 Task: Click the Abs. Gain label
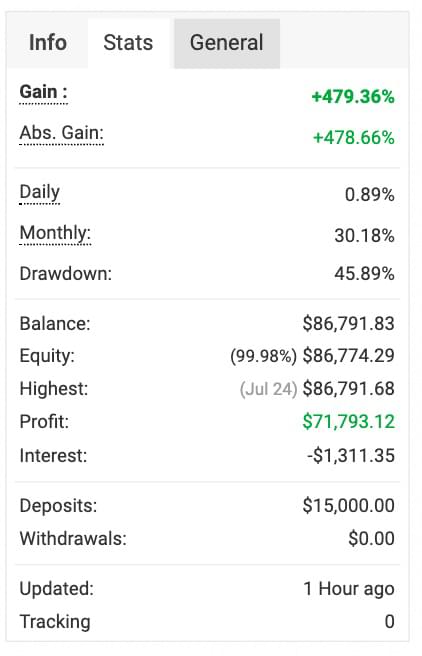coord(61,133)
